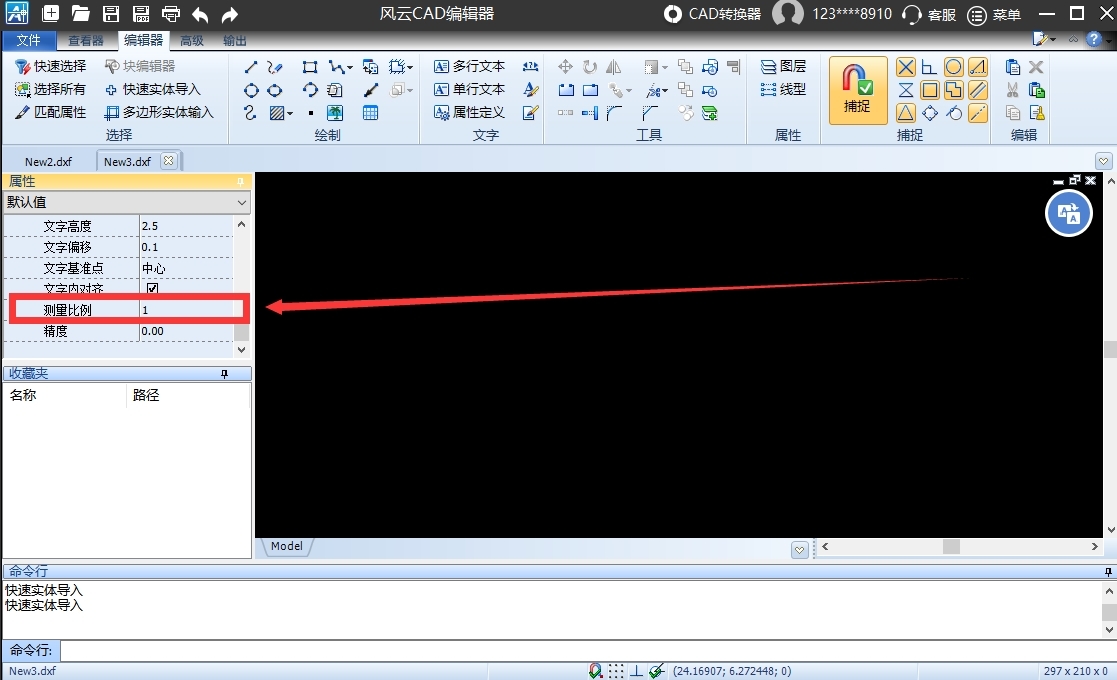Switch to the 输出 ribbon tab

pyautogui.click(x=234, y=41)
